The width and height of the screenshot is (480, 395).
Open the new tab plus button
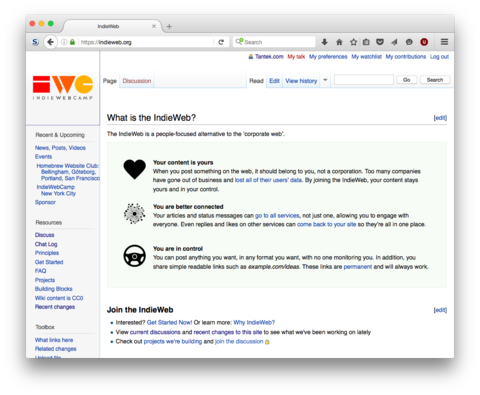coord(169,26)
